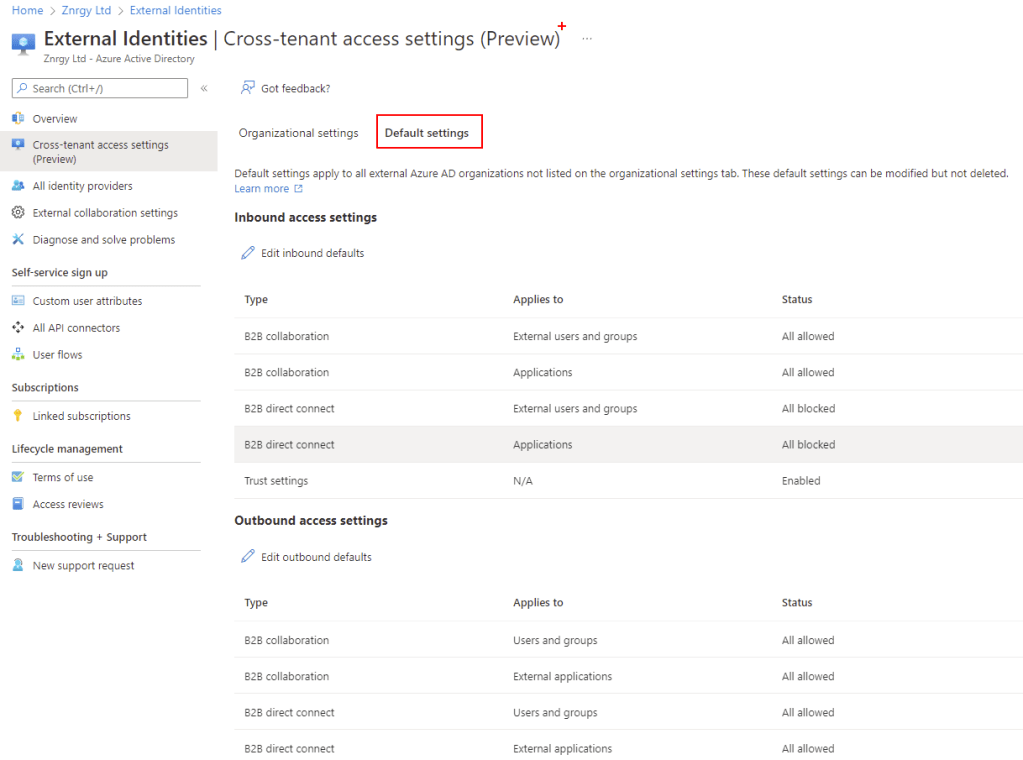Click the All identity providers icon
Screen dimensions: 1023x760
pyautogui.click(x=18, y=186)
